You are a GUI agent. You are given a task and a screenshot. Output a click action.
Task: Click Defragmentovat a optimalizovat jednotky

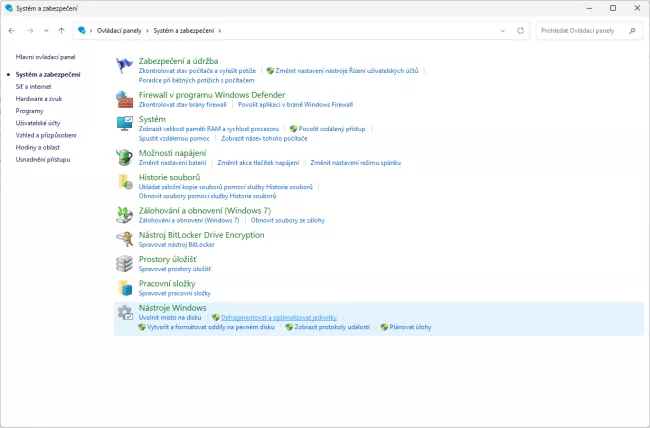(279, 318)
